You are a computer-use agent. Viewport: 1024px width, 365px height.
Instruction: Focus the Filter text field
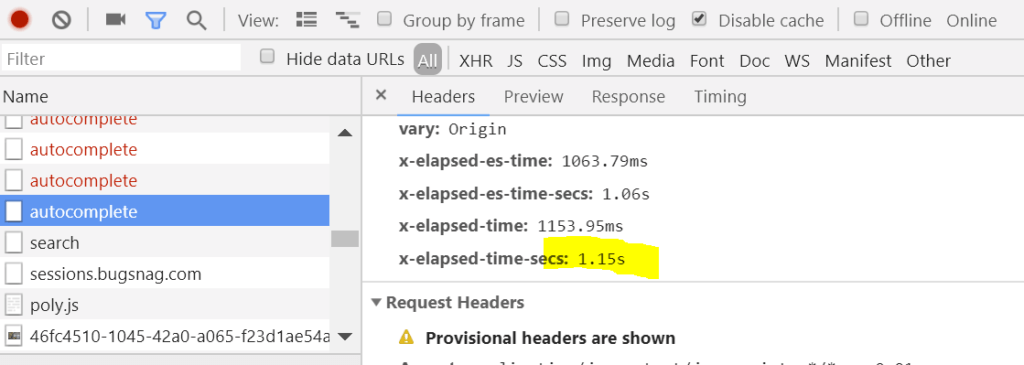[121, 58]
